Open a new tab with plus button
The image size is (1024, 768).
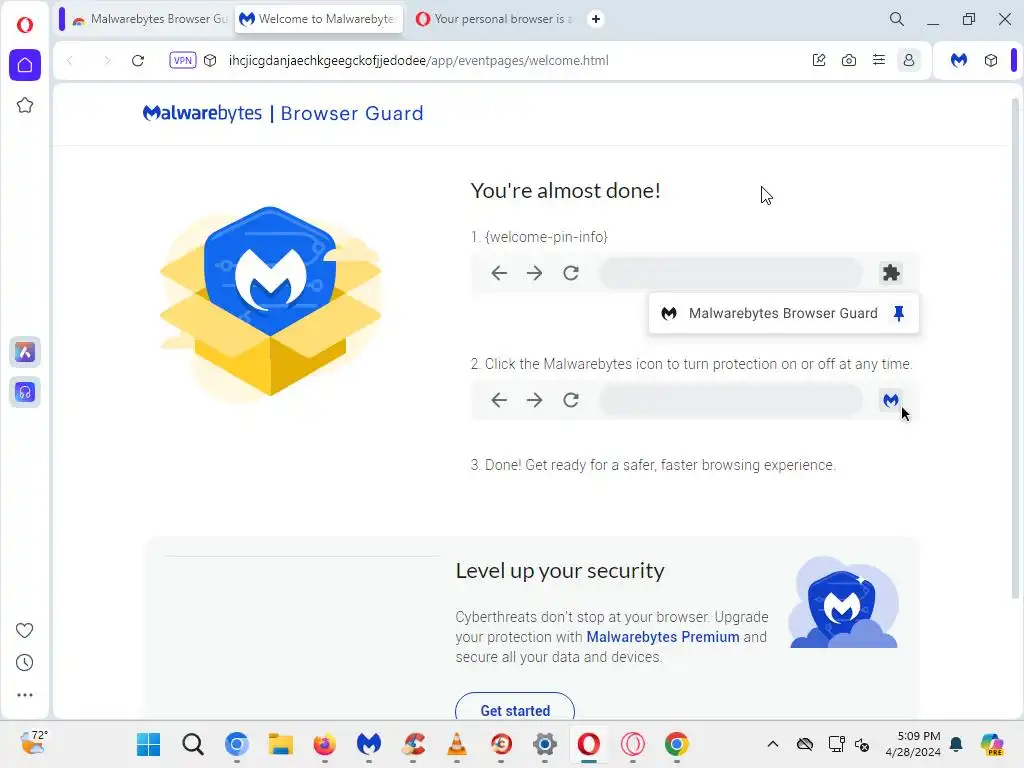point(596,19)
